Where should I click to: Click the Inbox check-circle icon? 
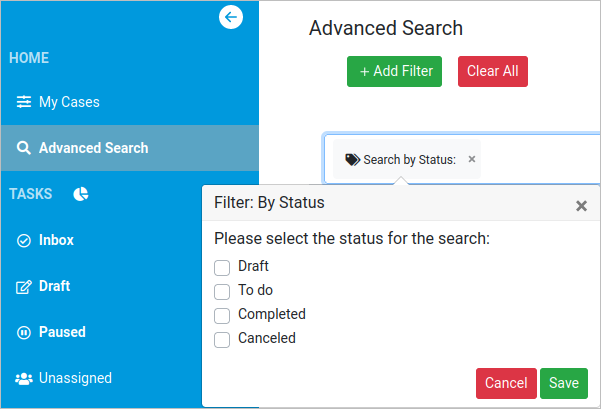tap(24, 240)
